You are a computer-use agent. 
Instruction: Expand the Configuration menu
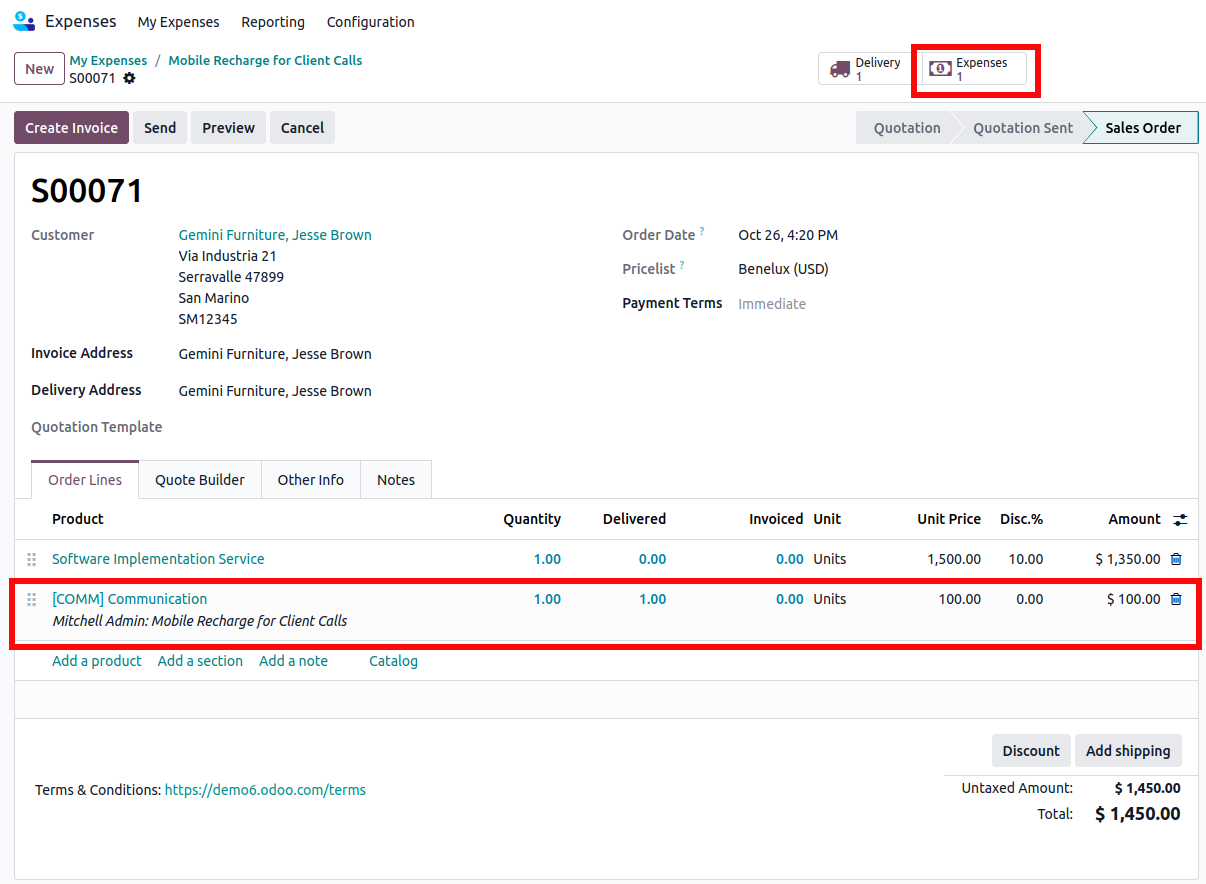[x=370, y=22]
